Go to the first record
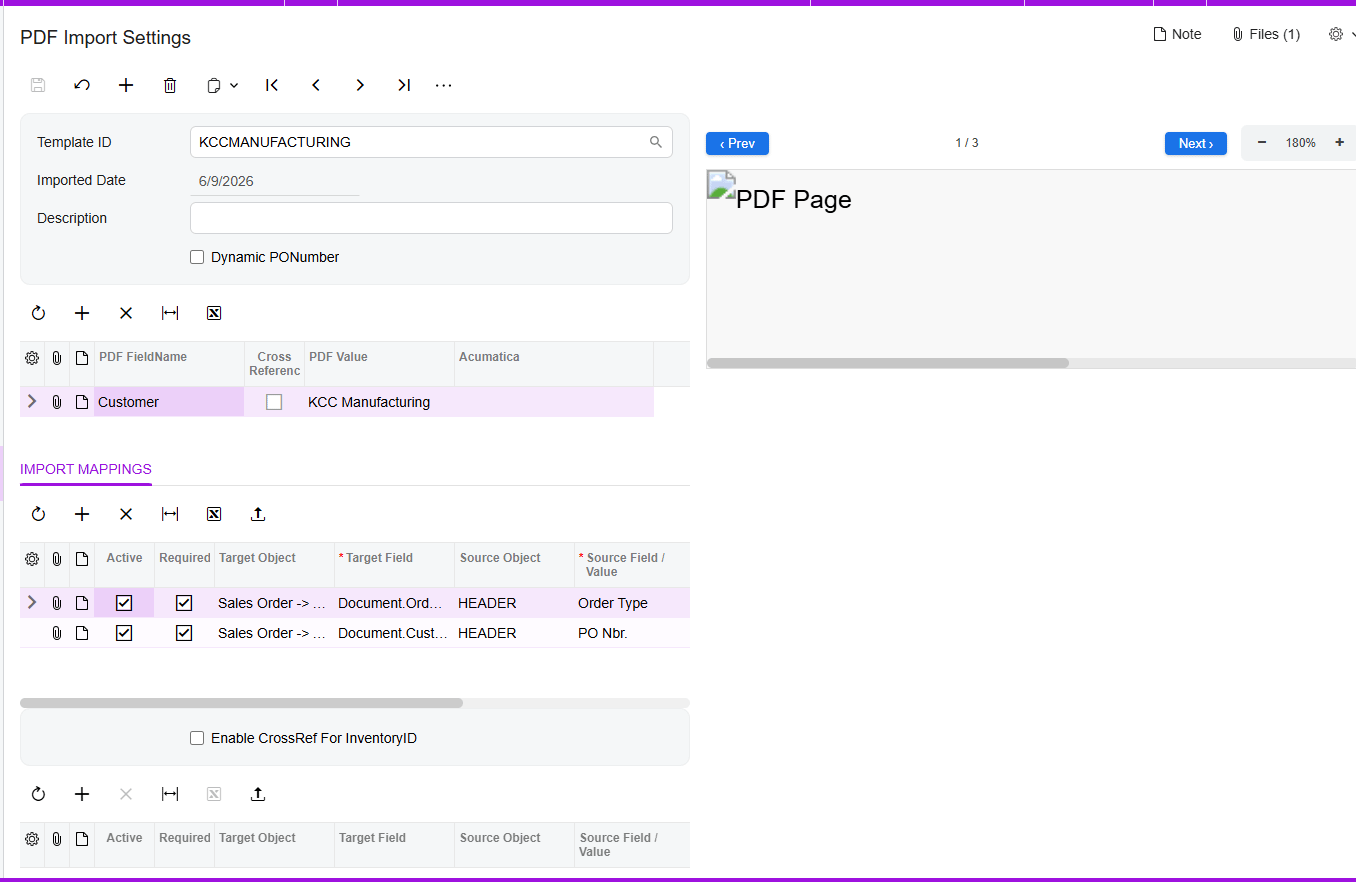 pos(272,85)
